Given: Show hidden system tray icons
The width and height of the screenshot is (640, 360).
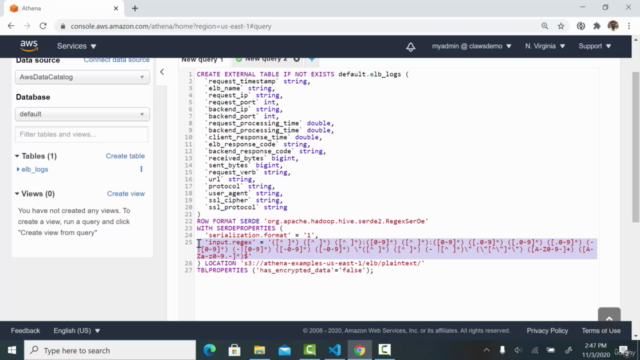Looking at the screenshot, I should coord(487,350).
